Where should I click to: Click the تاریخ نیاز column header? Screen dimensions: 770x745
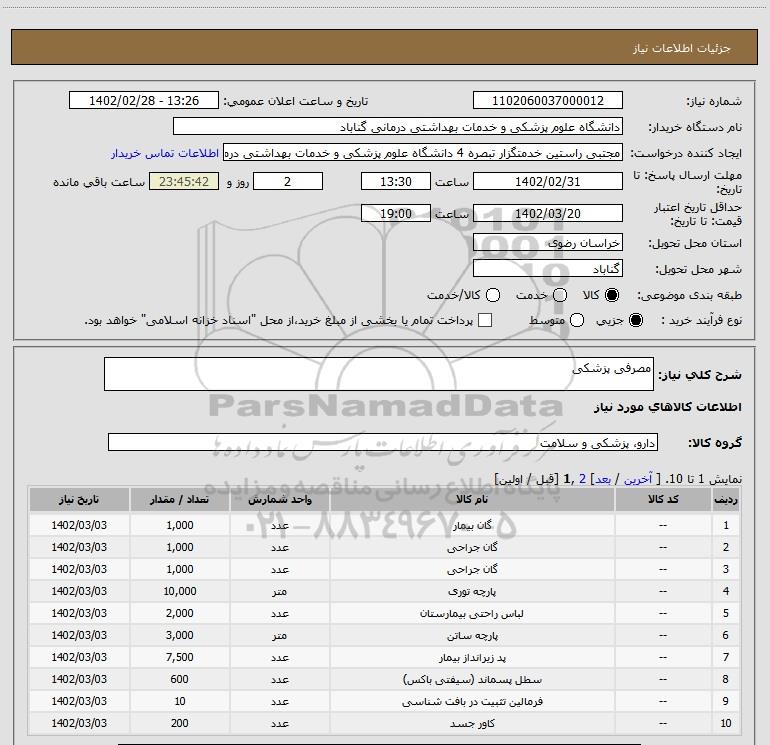pos(79,499)
